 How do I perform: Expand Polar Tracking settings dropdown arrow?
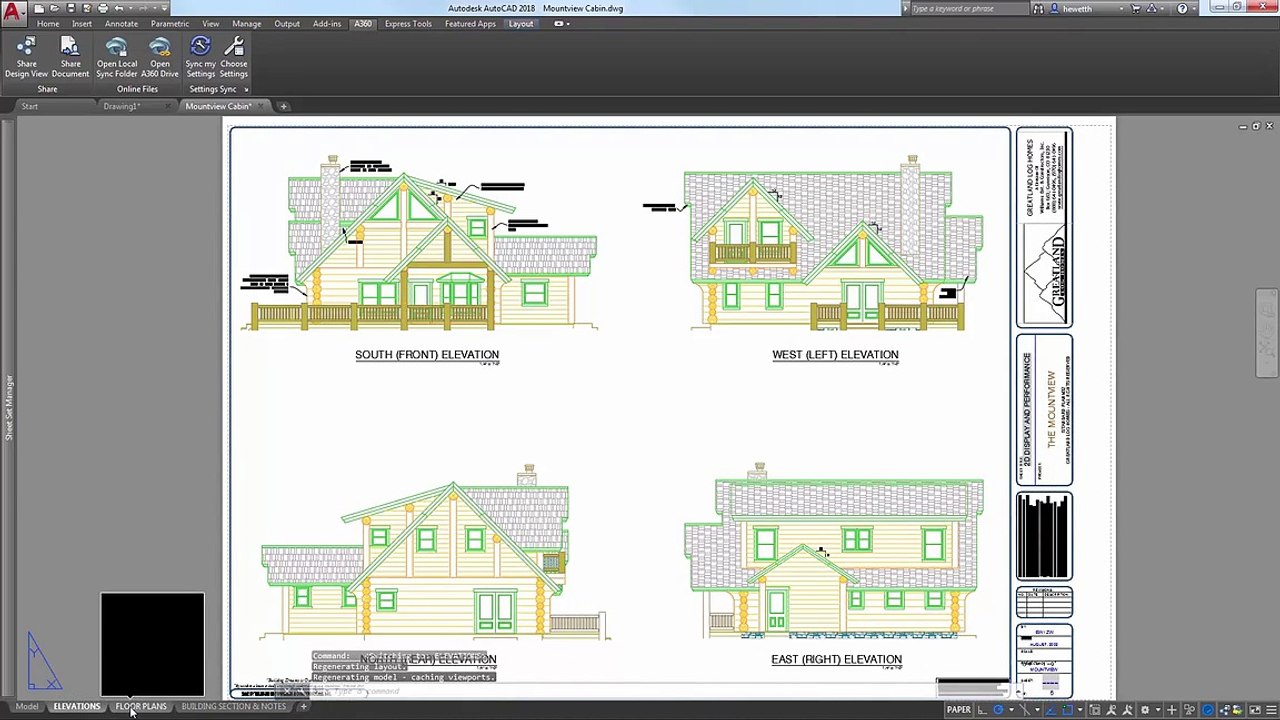(1012, 710)
